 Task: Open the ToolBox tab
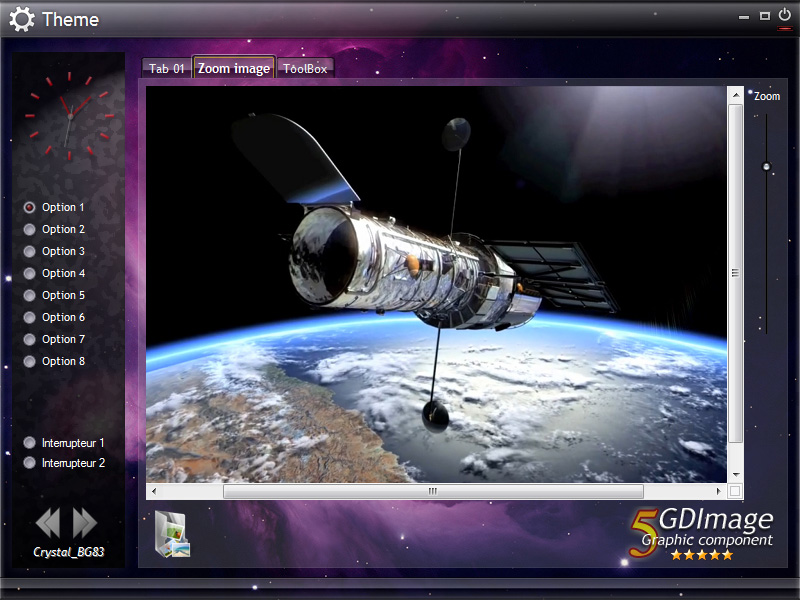coord(305,68)
